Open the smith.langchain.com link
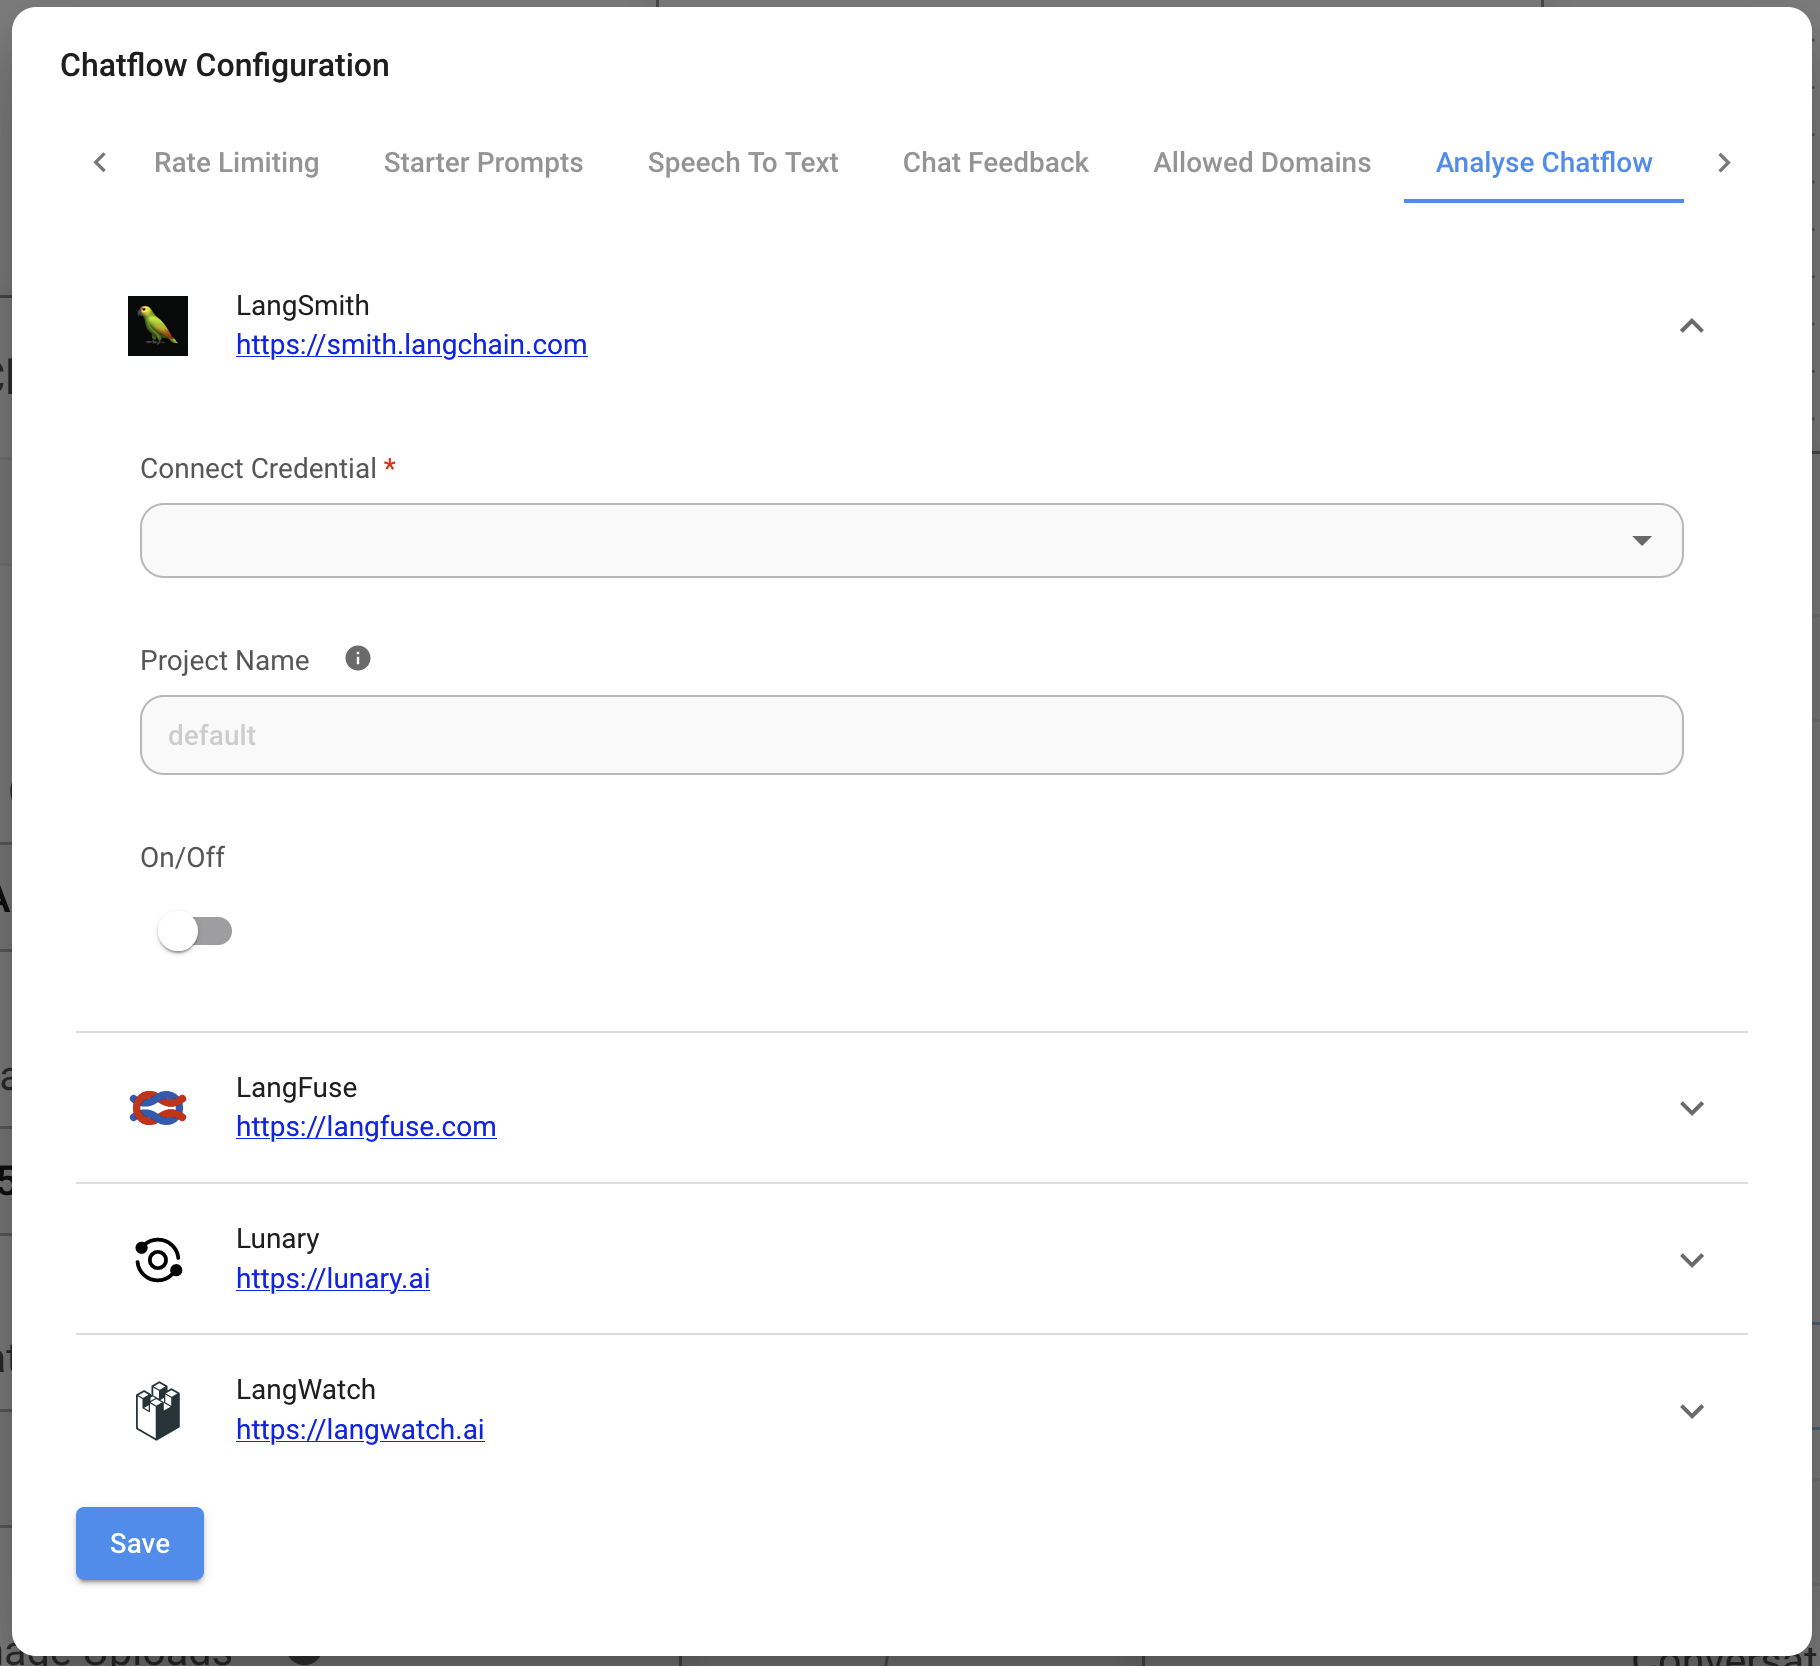Screen dimensions: 1820x1666 click(x=411, y=344)
